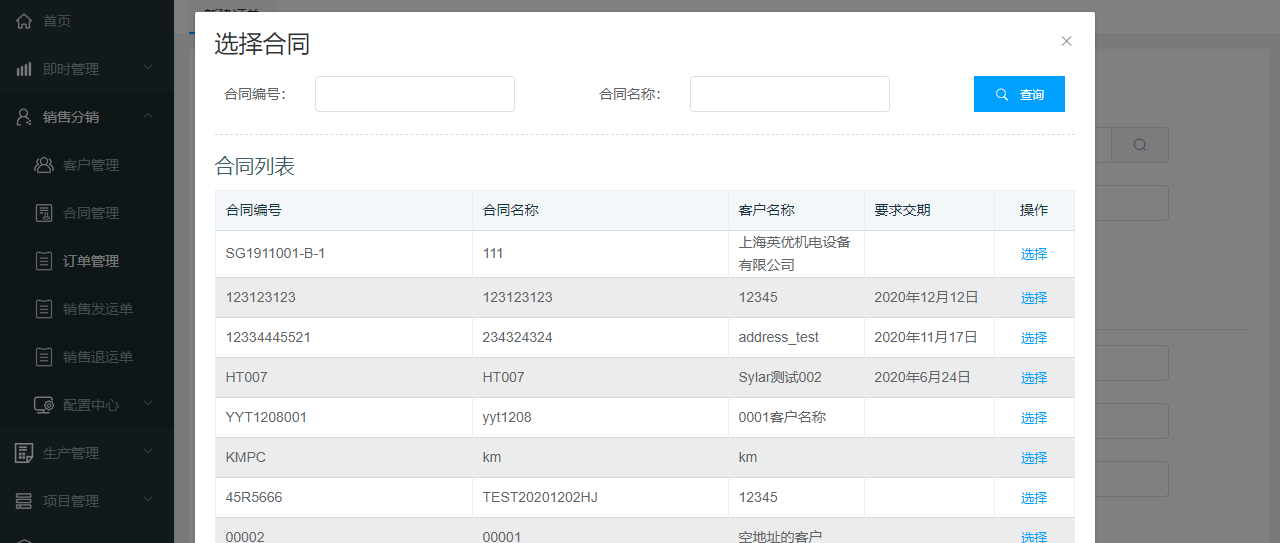
Task: Choose the HT007 contract 选择 link
Action: tap(1034, 378)
